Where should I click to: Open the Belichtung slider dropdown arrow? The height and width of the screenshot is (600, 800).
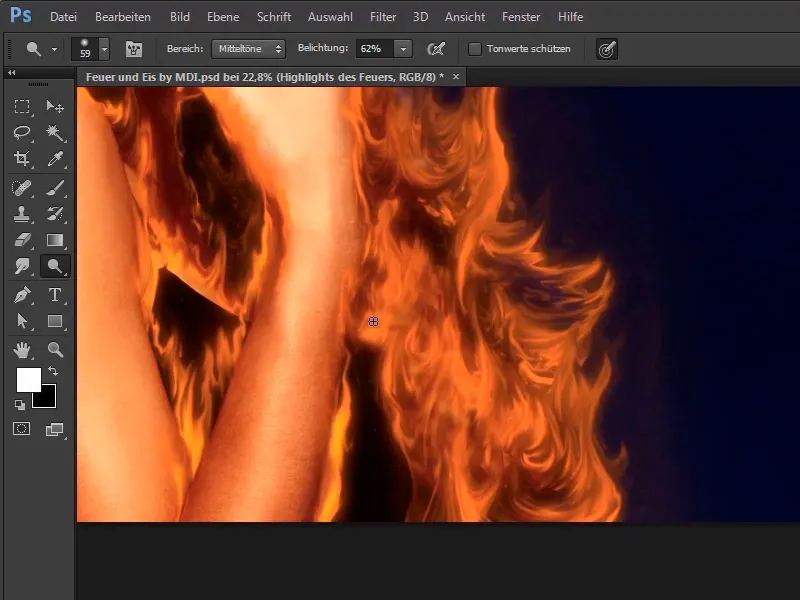(403, 49)
